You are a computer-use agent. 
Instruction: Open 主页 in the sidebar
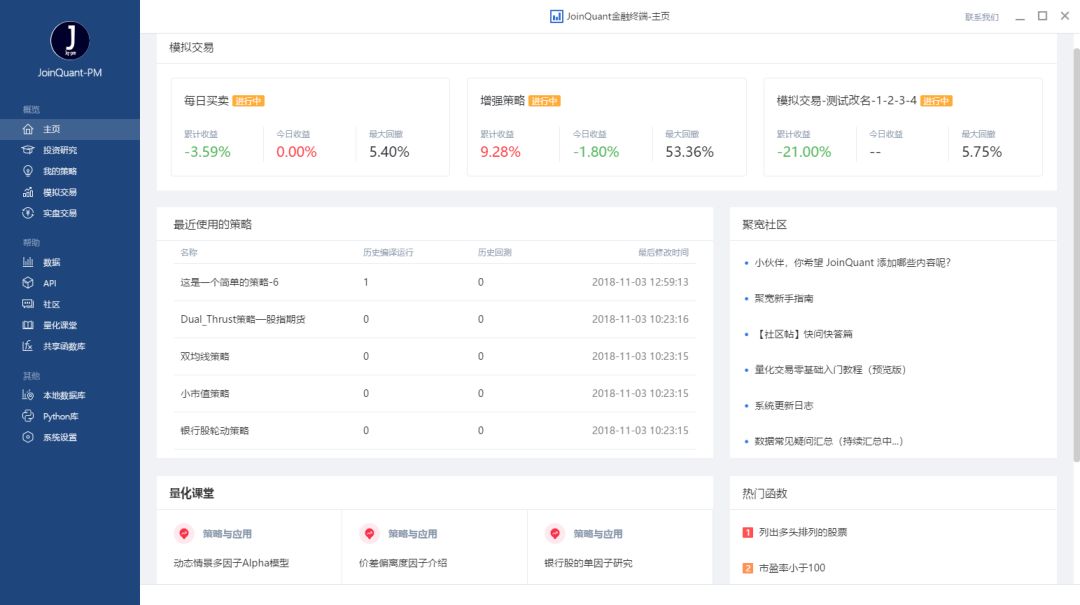click(70, 129)
